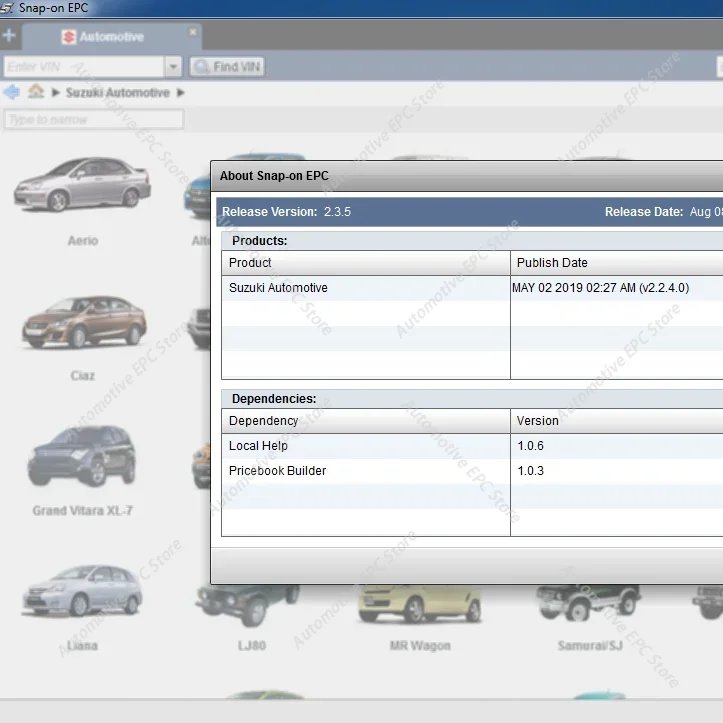Image resolution: width=723 pixels, height=723 pixels.
Task: Go back using the blue arrow icon
Action: [12, 92]
